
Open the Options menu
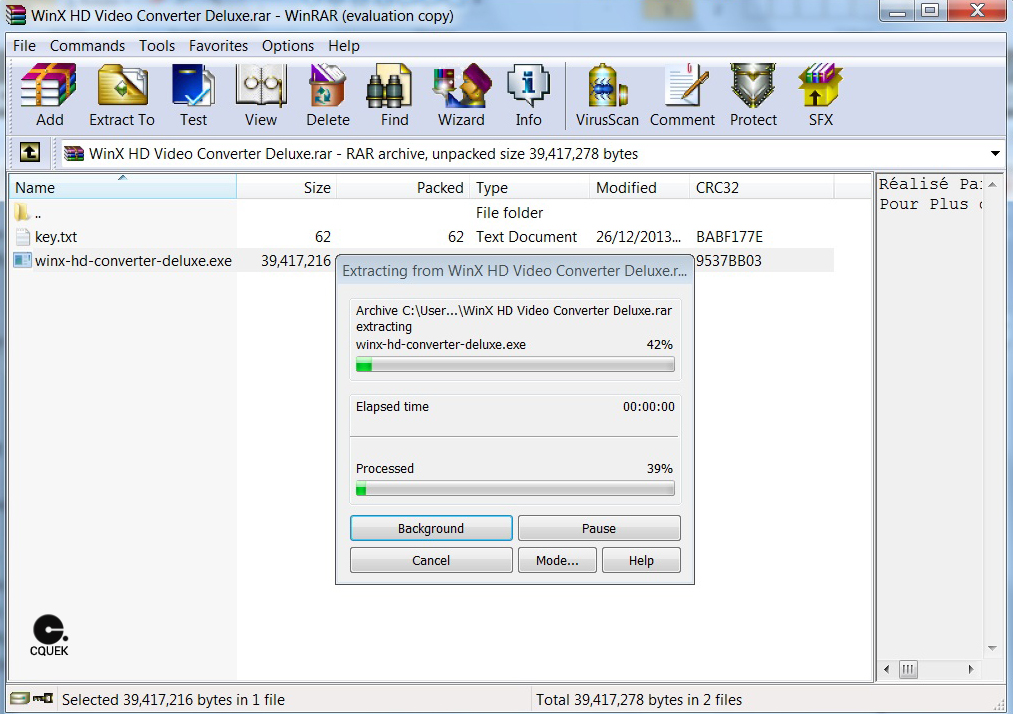click(x=287, y=46)
